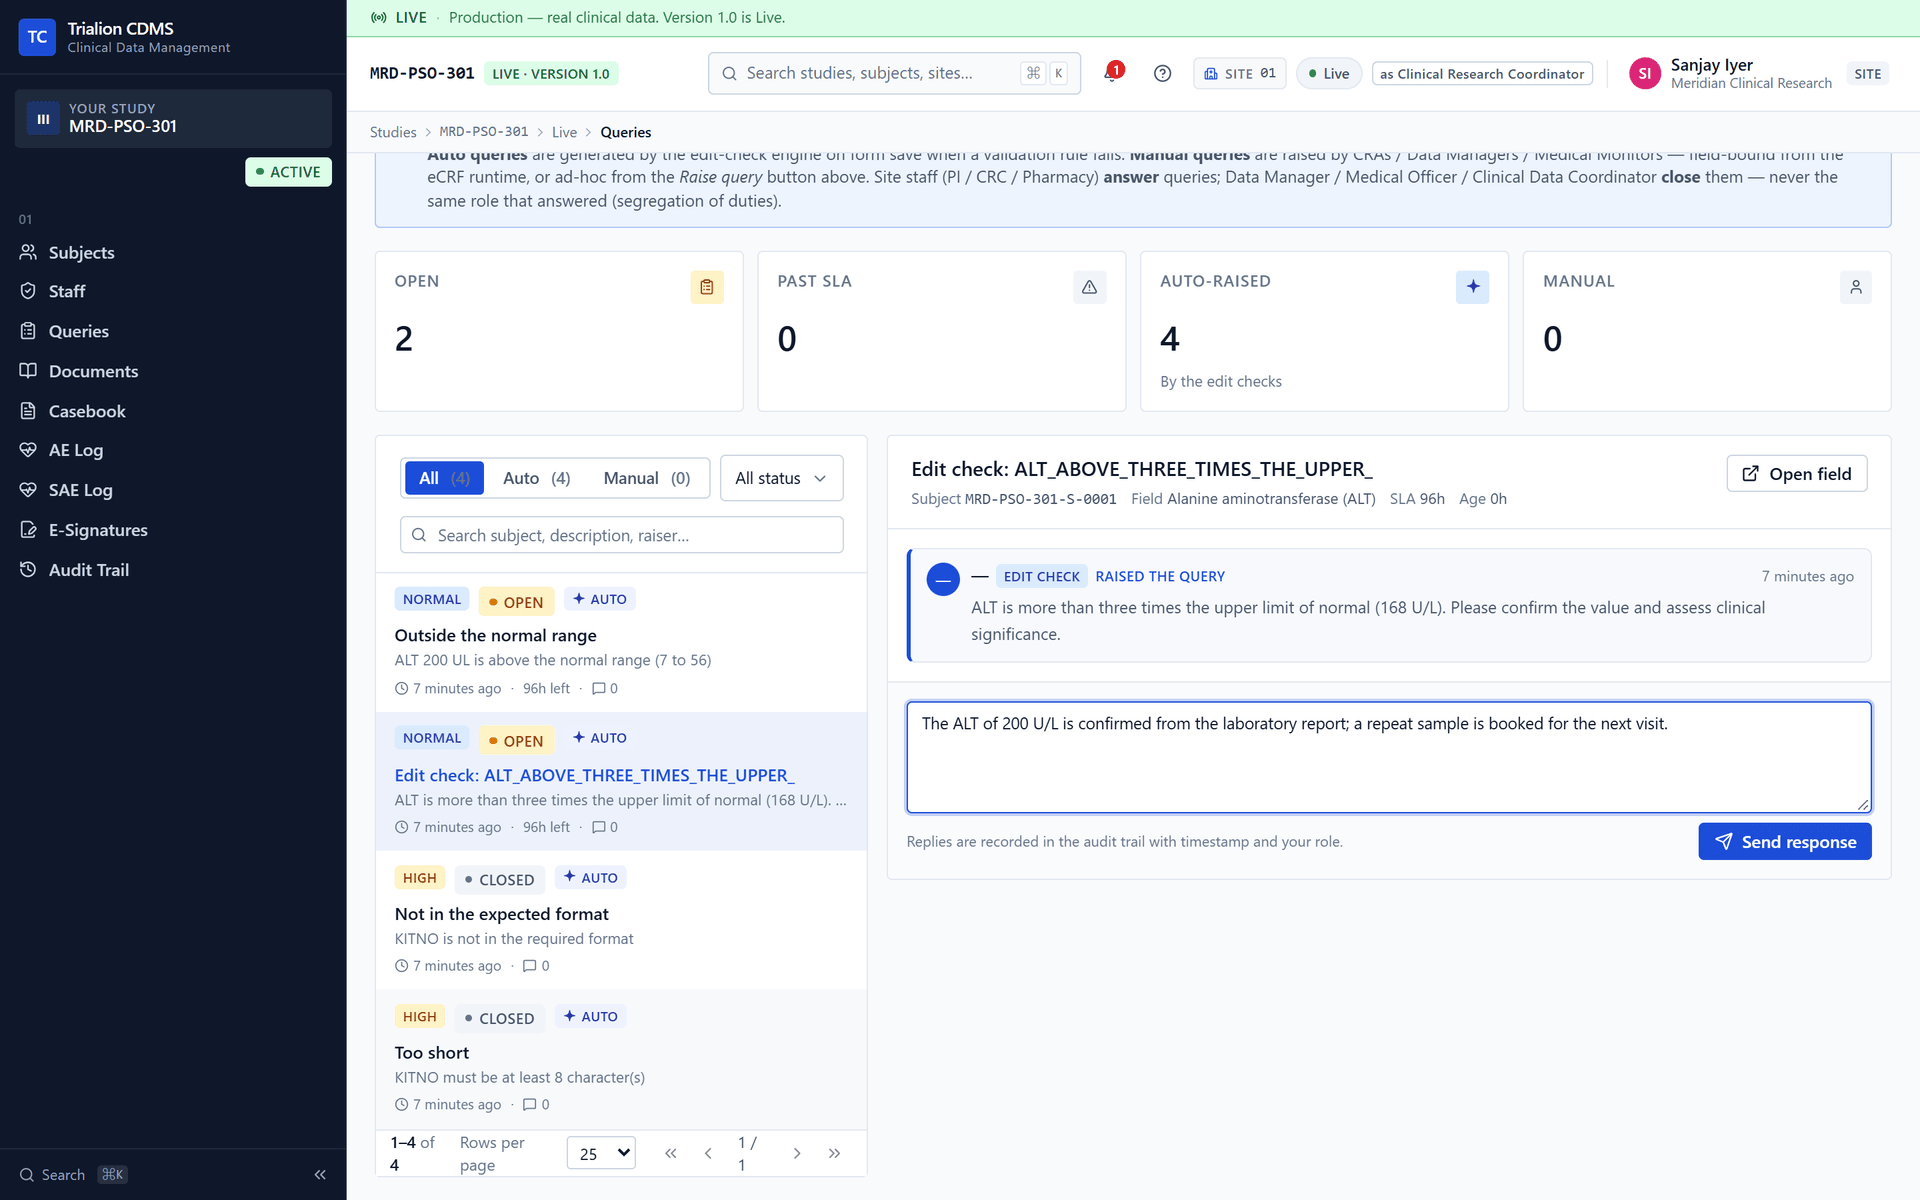Click the global search studies field
Image resolution: width=1920 pixels, height=1200 pixels.
(x=894, y=73)
